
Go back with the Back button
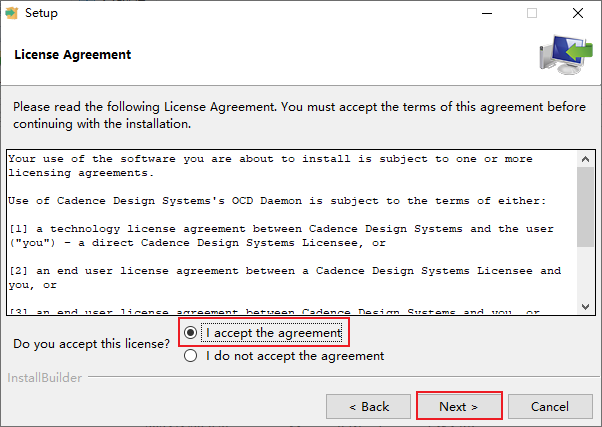(369, 406)
